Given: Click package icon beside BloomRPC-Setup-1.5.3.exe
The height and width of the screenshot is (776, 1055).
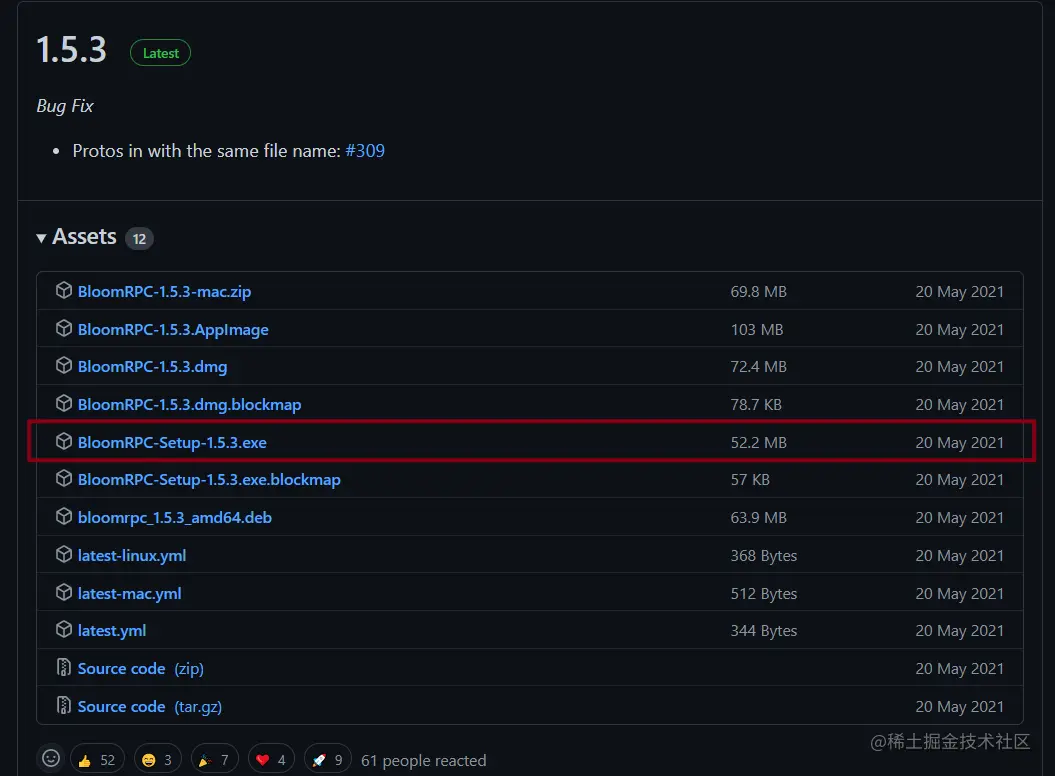Looking at the screenshot, I should click(x=64, y=441).
